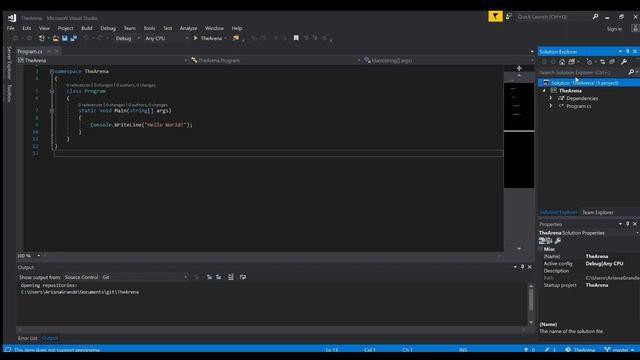Open the TheArena.Program type navigation dropdown

(276, 60)
